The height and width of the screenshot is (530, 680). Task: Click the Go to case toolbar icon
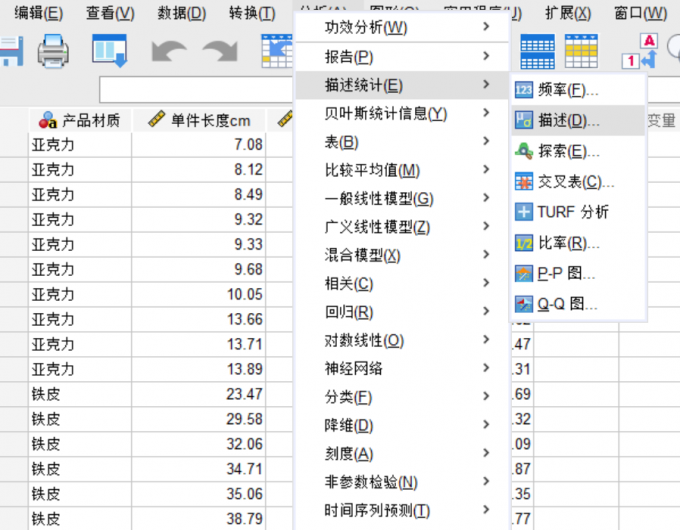click(x=277, y=51)
